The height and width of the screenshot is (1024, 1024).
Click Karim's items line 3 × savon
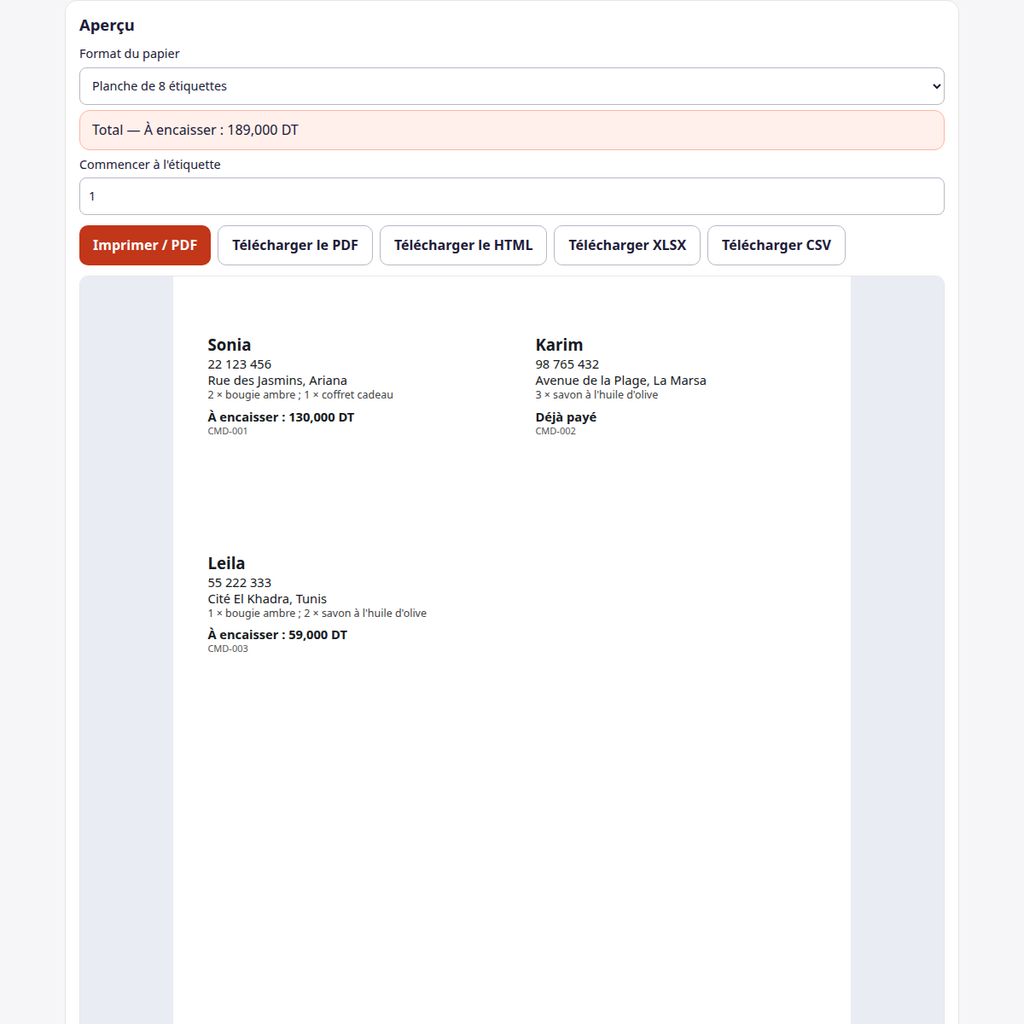[x=597, y=395]
